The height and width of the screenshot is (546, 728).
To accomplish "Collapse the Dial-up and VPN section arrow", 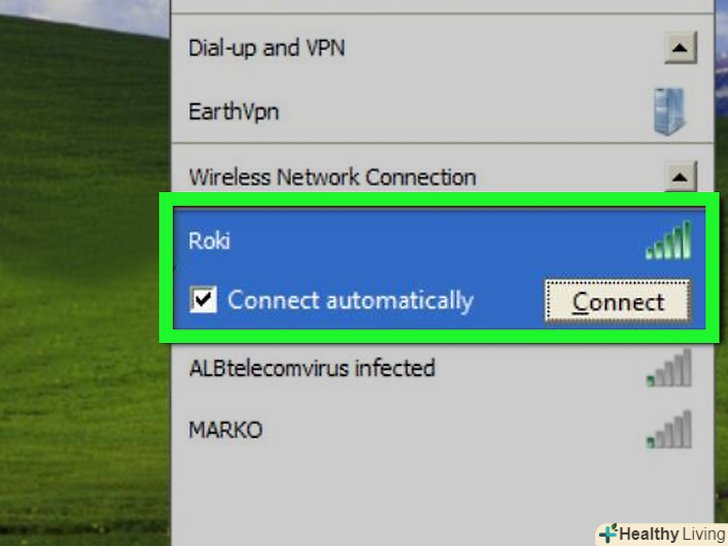I will click(x=680, y=48).
